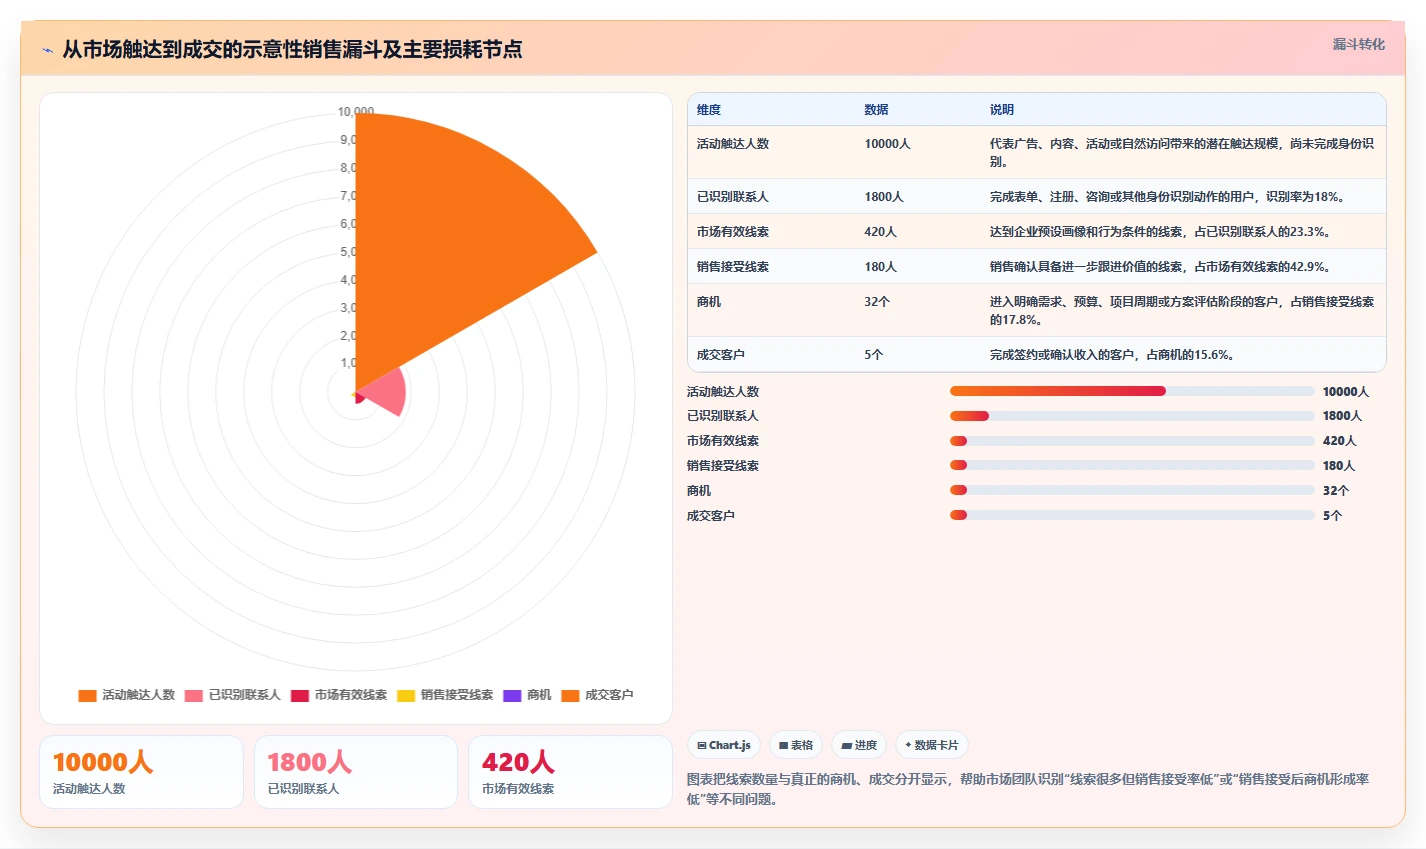Click the 商机 table row label

(x=709, y=302)
